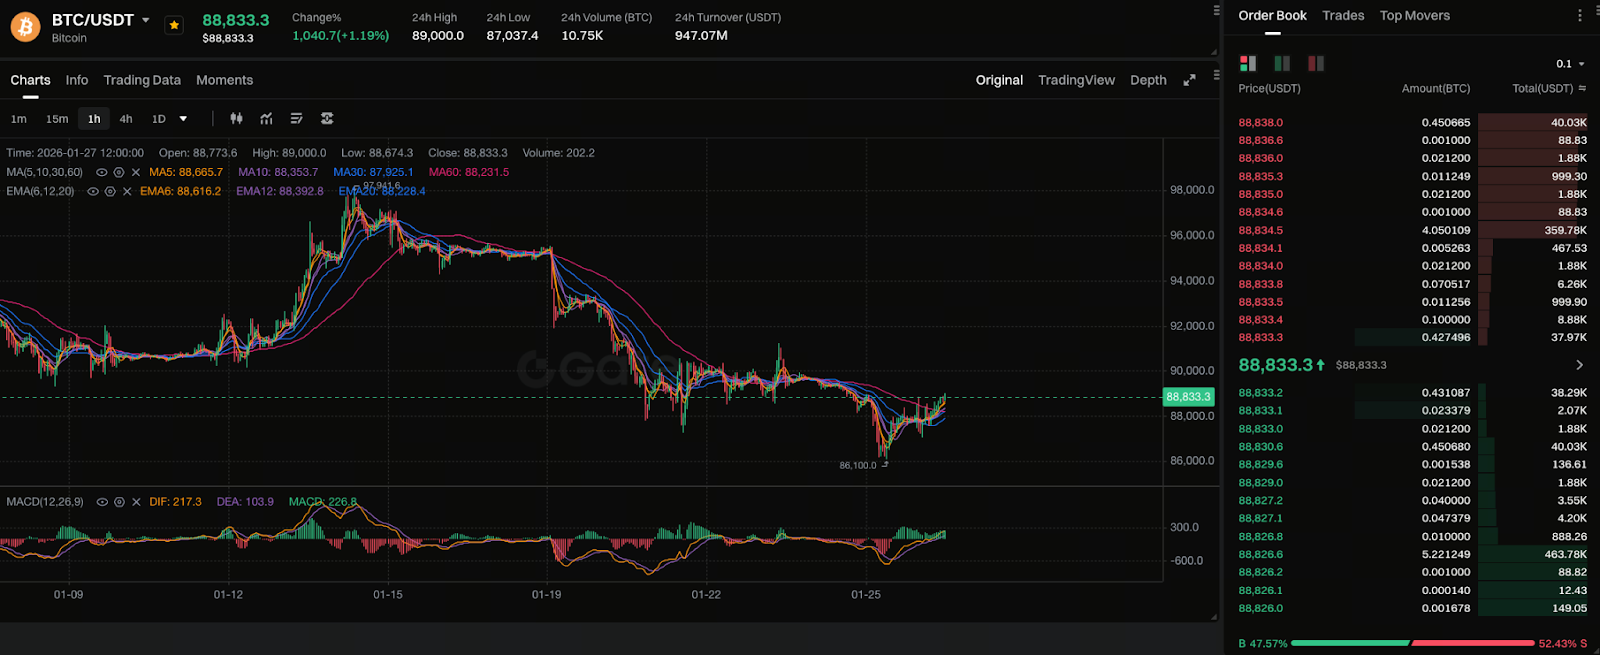Select the 1D timeframe
The height and width of the screenshot is (655, 1600).
[x=158, y=119]
